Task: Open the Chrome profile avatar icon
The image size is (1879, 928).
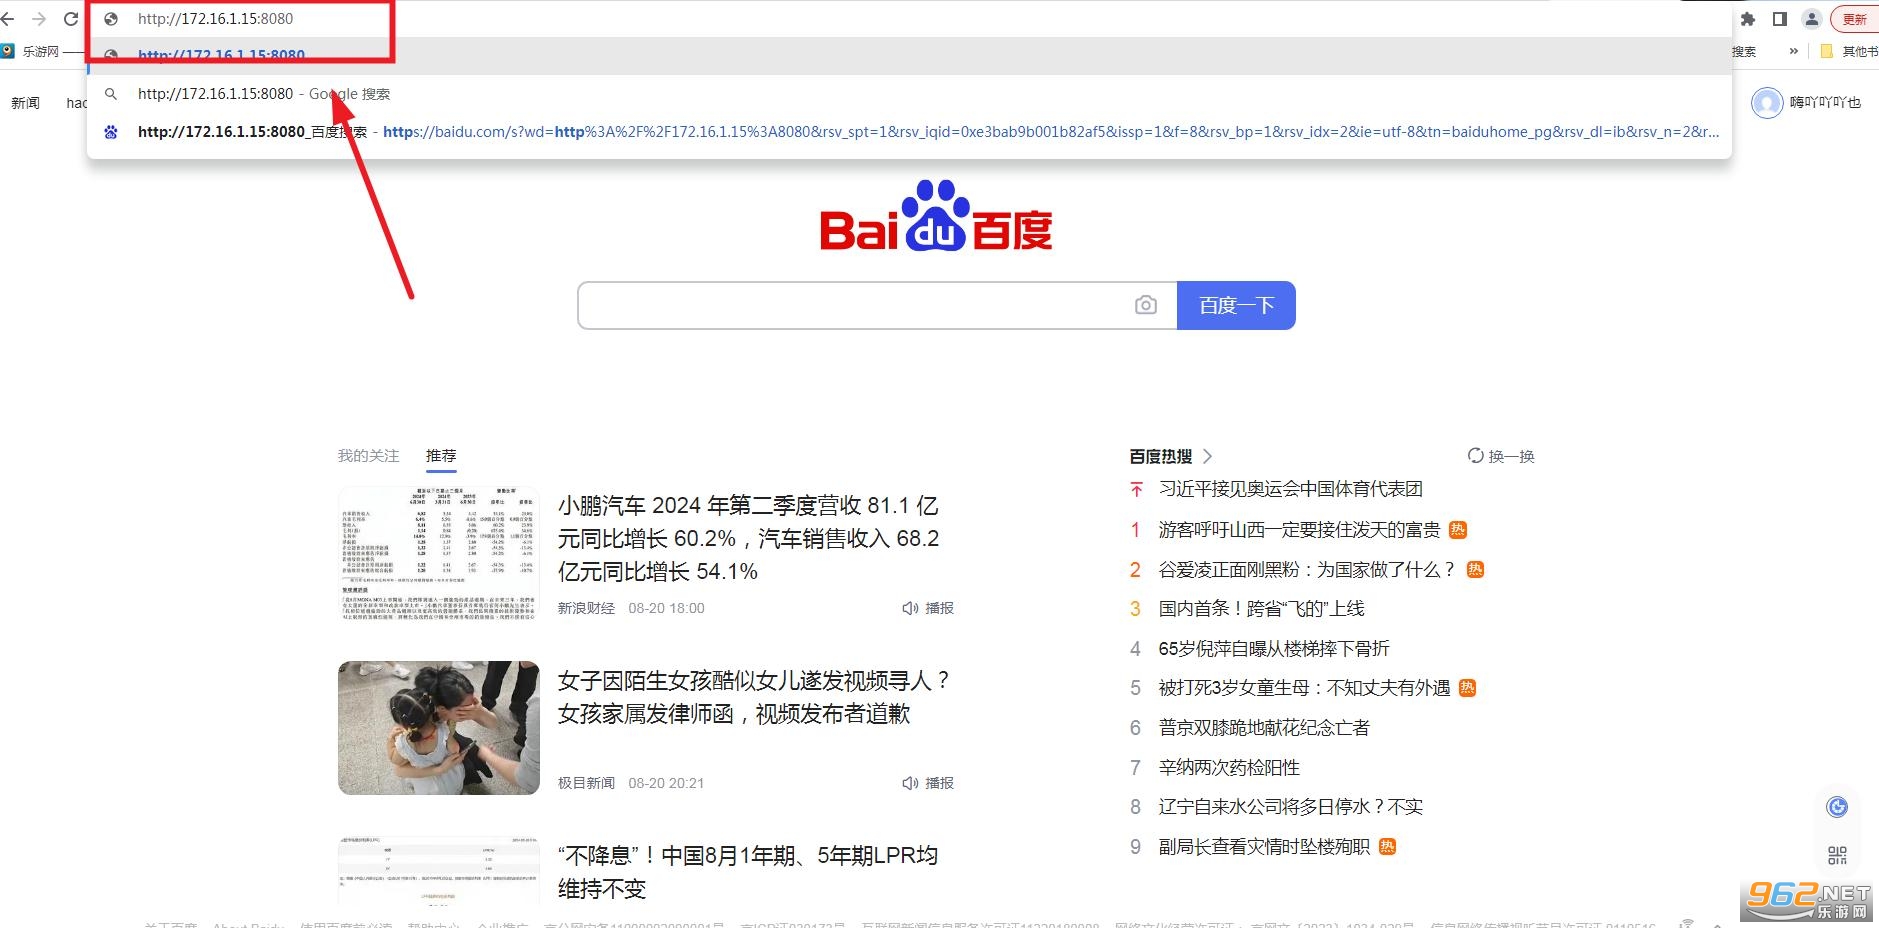Action: (1811, 19)
